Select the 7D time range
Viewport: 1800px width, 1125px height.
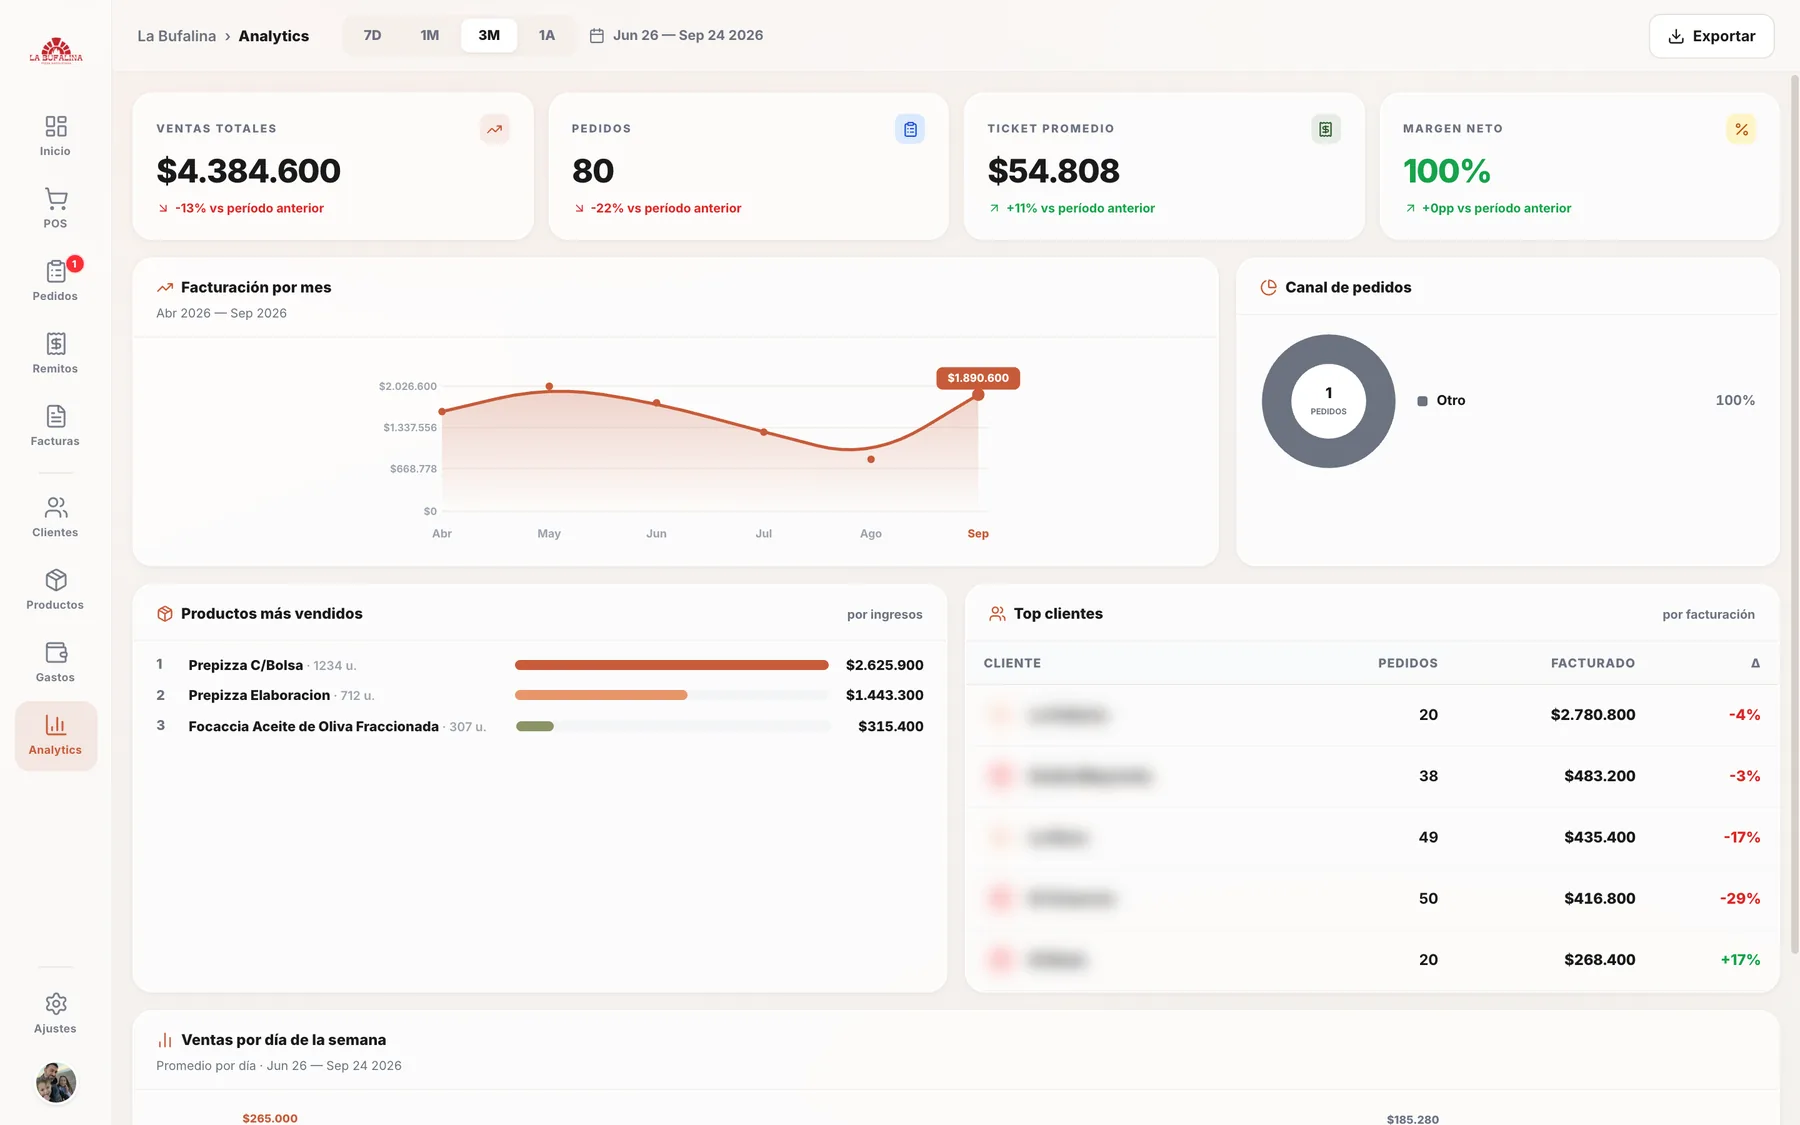(372, 35)
